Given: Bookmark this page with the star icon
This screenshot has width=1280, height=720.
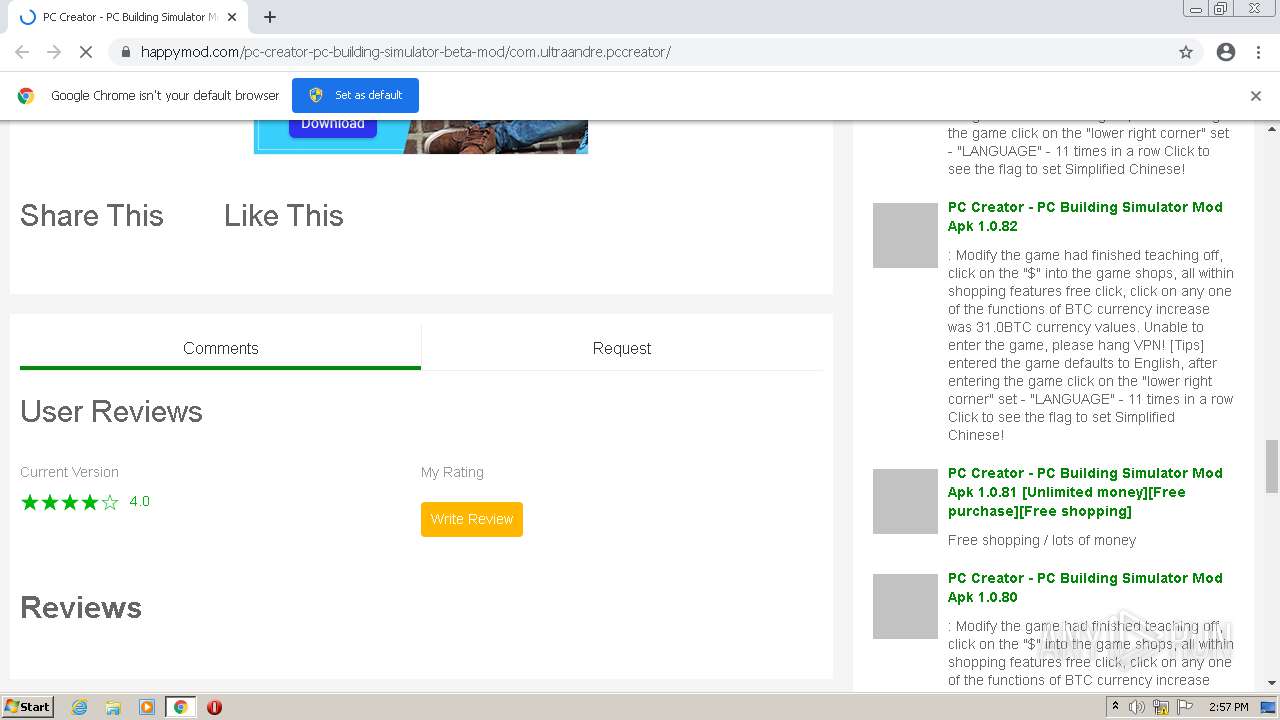Looking at the screenshot, I should tap(1186, 52).
